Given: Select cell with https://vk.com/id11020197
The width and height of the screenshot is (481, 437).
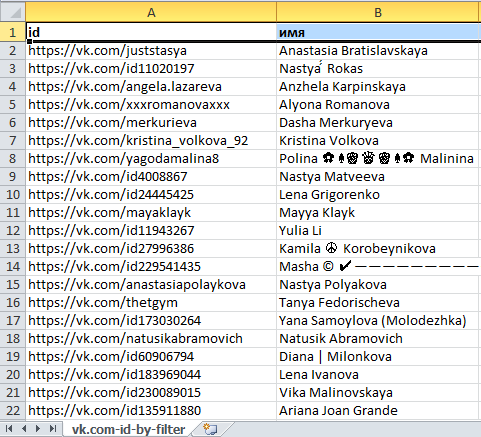Looking at the screenshot, I should [151, 69].
